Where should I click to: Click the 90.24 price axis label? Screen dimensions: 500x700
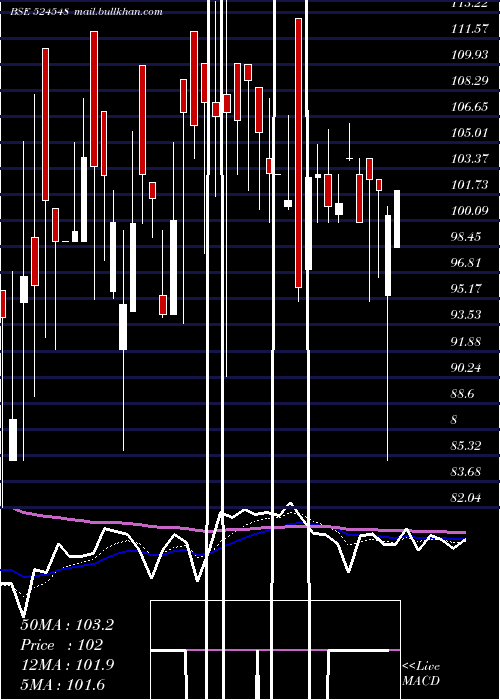click(466, 368)
